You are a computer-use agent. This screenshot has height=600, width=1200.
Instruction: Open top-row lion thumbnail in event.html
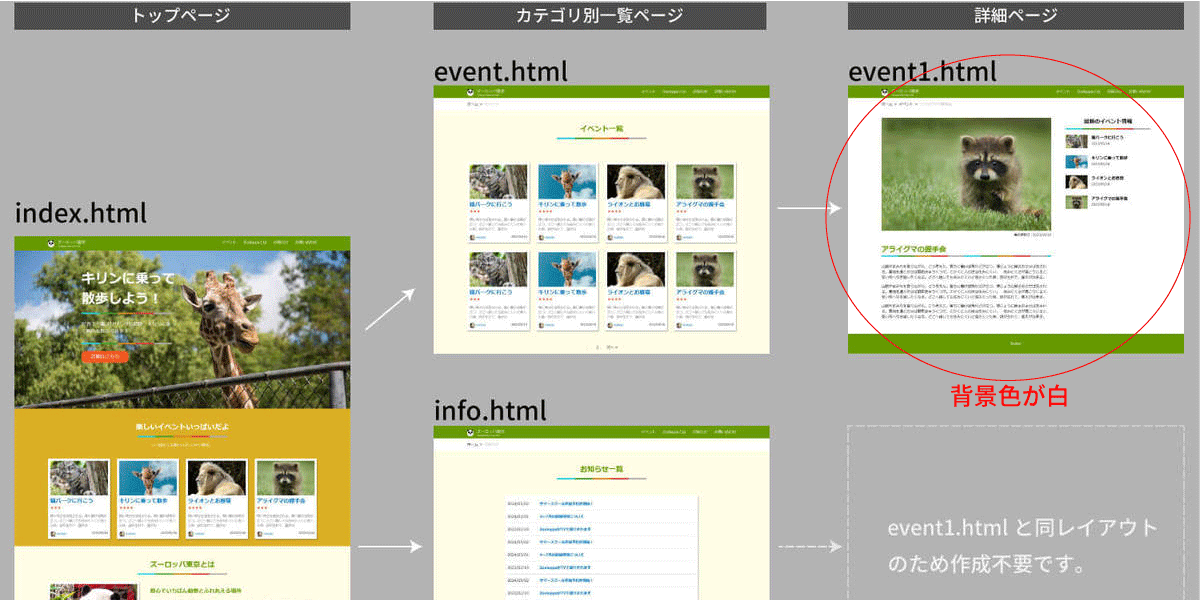[636, 182]
